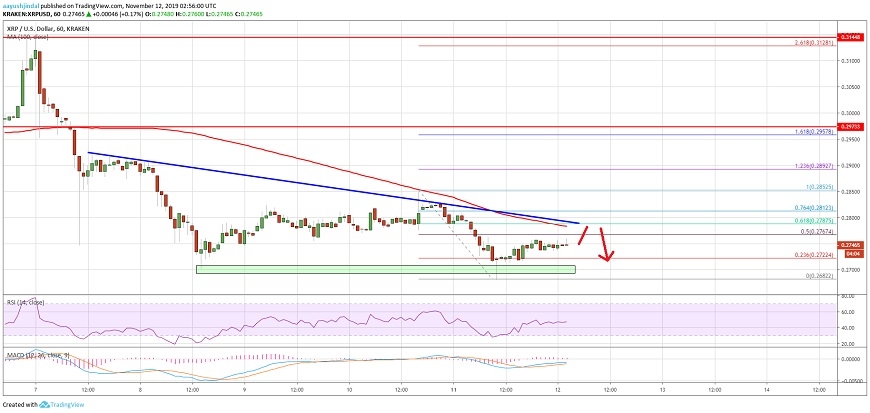Click the '7' date label on time axis
This screenshot has width=870, height=413.
click(x=36, y=390)
